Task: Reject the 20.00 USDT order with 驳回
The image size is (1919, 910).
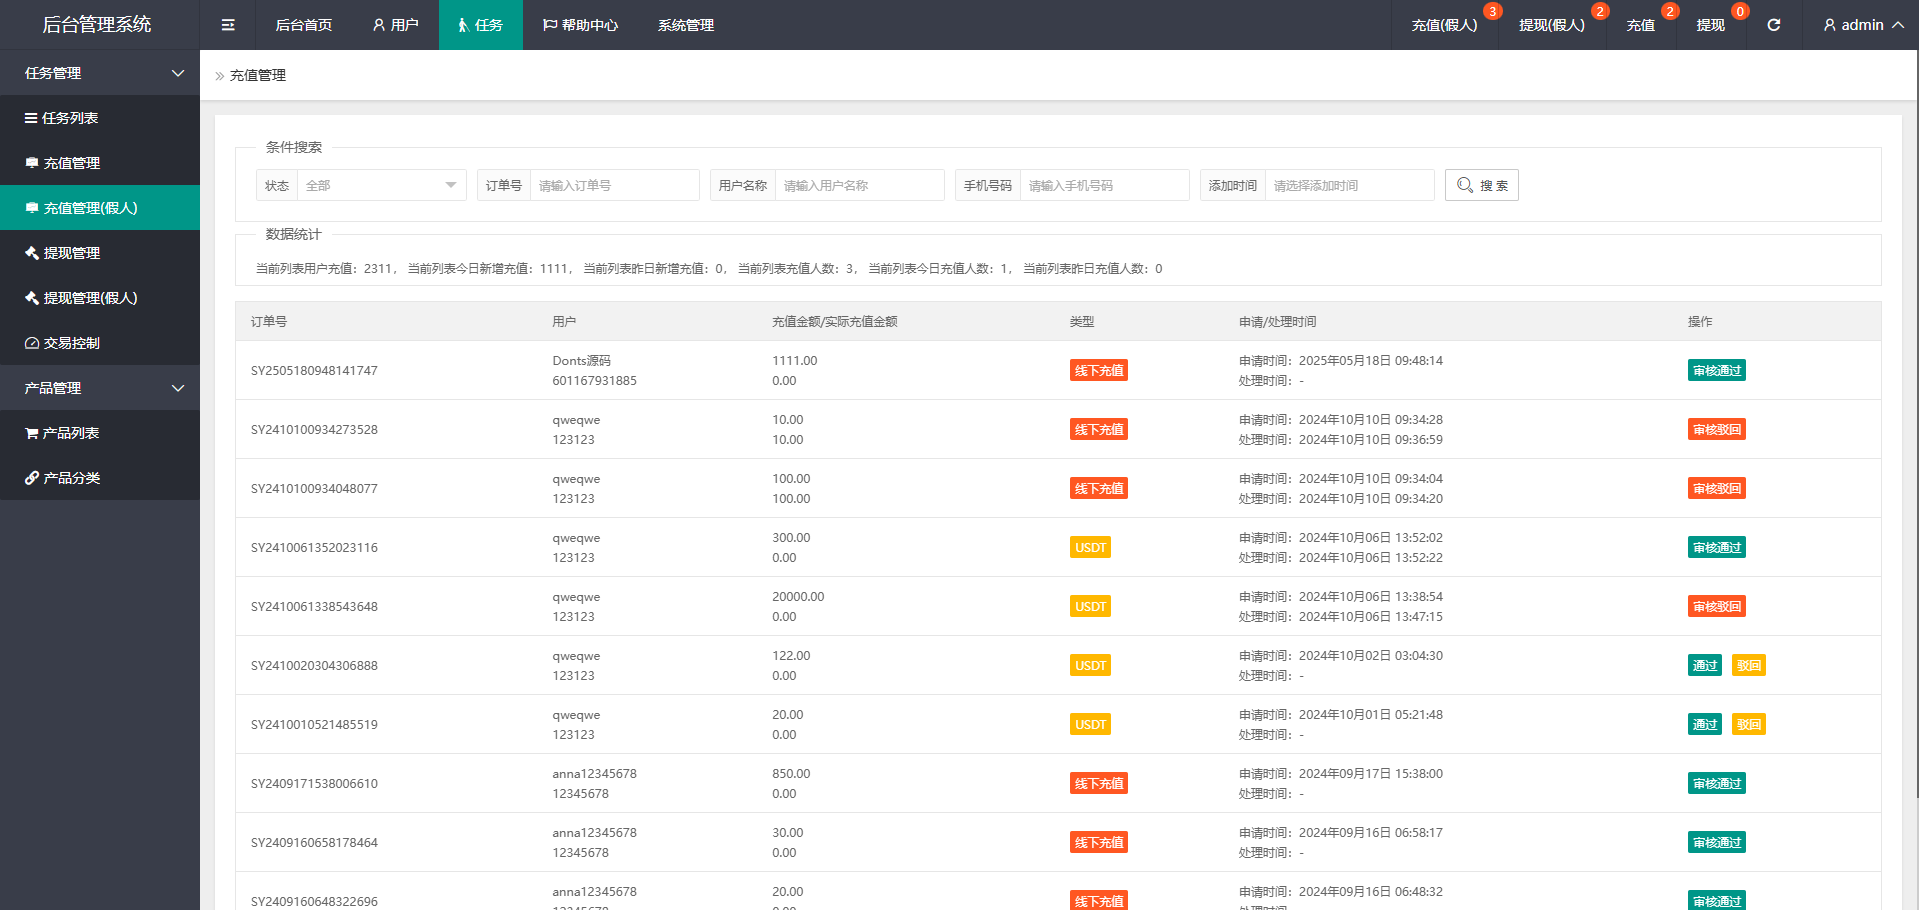Action: coord(1748,725)
